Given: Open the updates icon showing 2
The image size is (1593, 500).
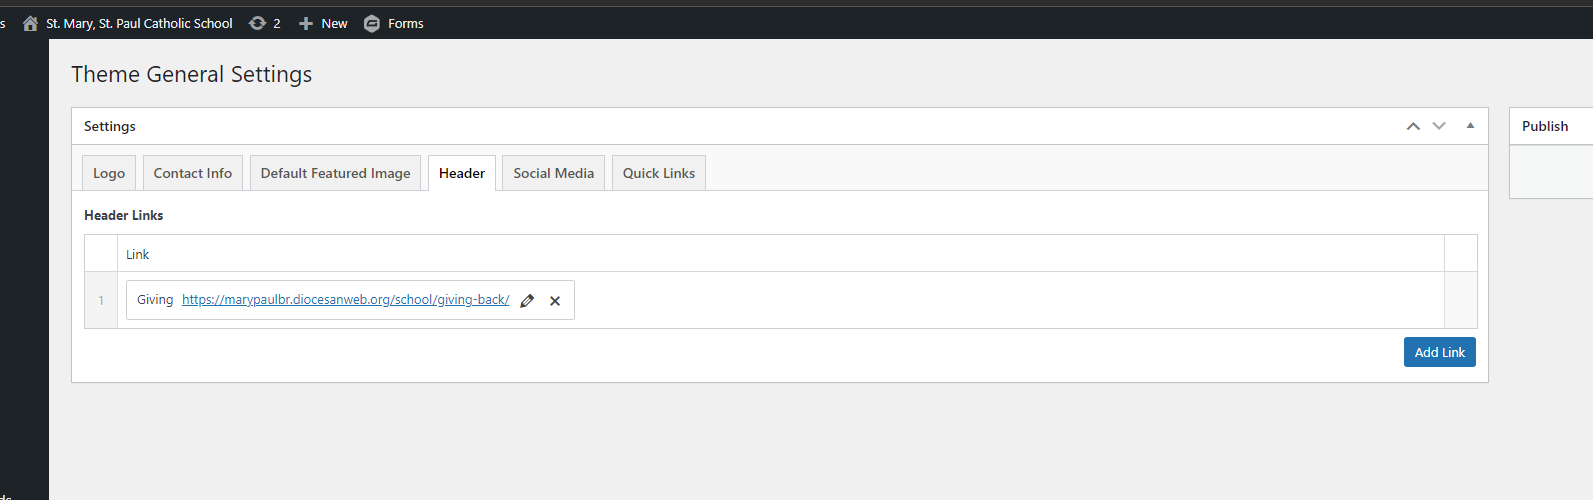Looking at the screenshot, I should [x=257, y=23].
